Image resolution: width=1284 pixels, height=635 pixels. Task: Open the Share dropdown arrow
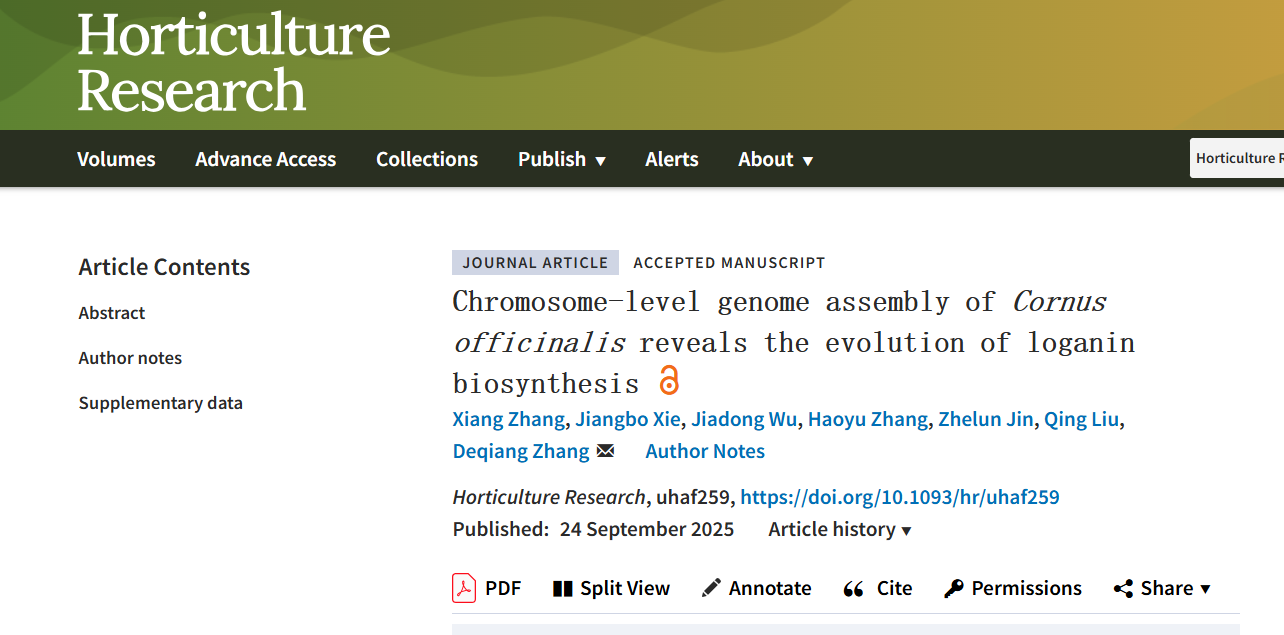[1205, 589]
